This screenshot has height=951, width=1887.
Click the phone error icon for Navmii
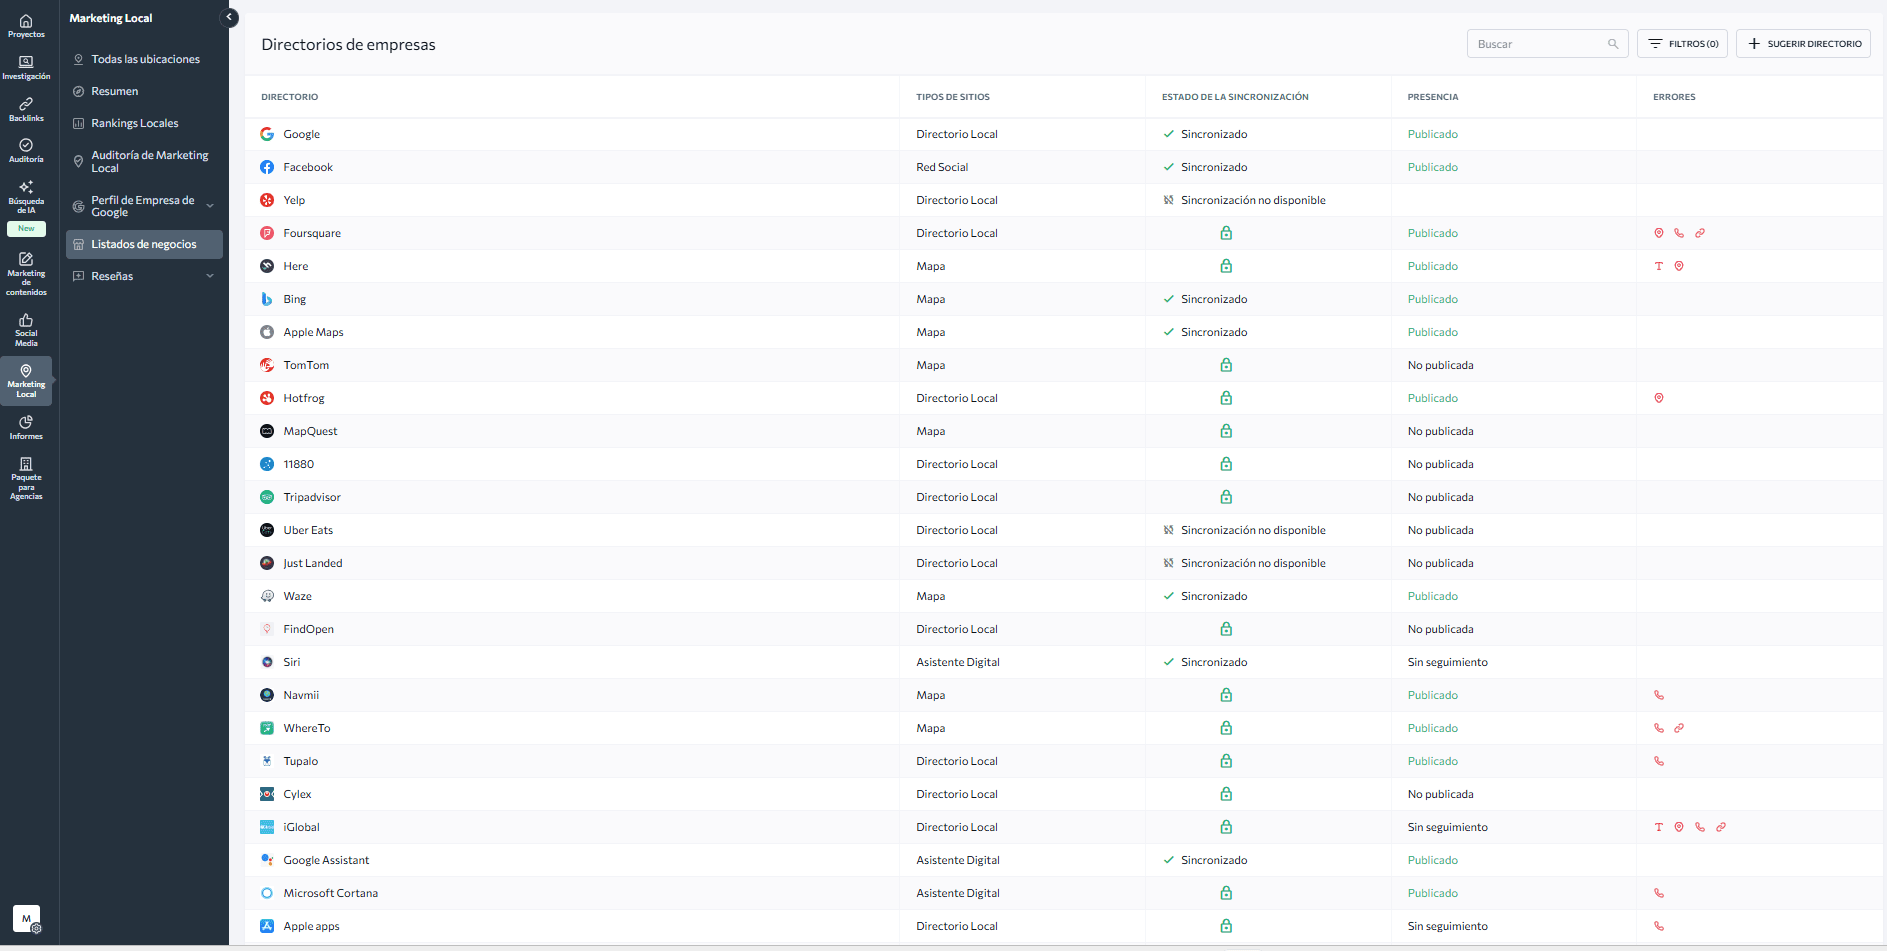tap(1658, 695)
